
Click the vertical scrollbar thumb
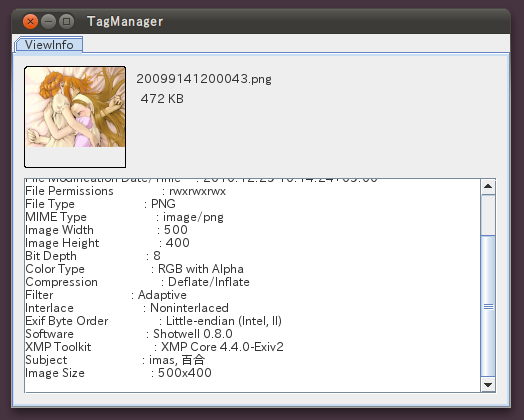tap(488, 306)
